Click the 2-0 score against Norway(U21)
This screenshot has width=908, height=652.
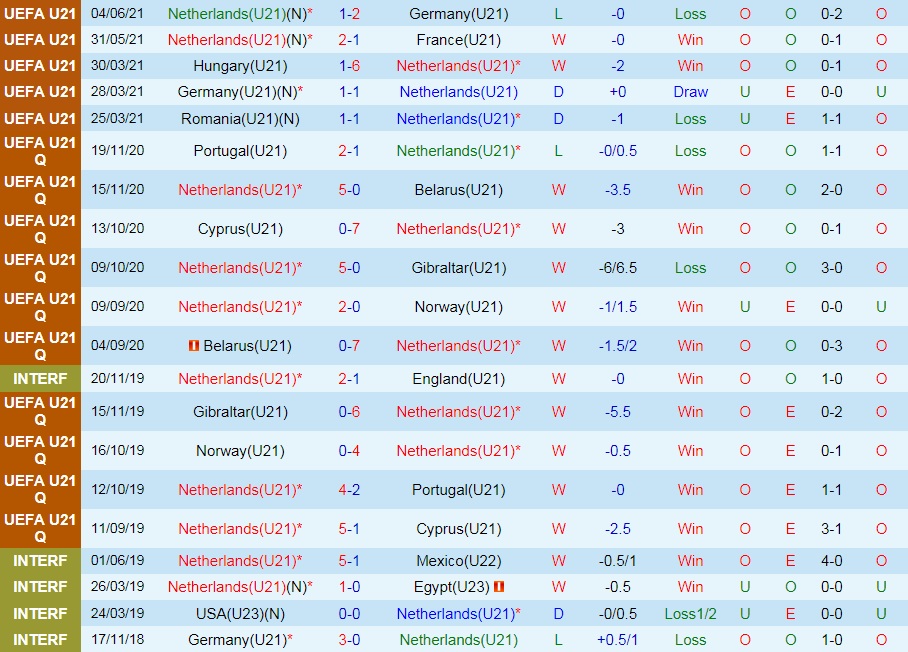[x=349, y=306]
